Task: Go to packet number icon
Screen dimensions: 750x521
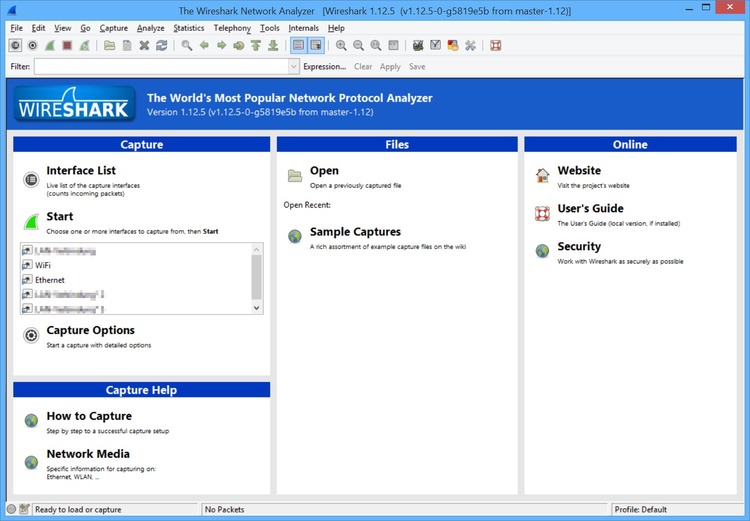Action: pyautogui.click(x=239, y=45)
